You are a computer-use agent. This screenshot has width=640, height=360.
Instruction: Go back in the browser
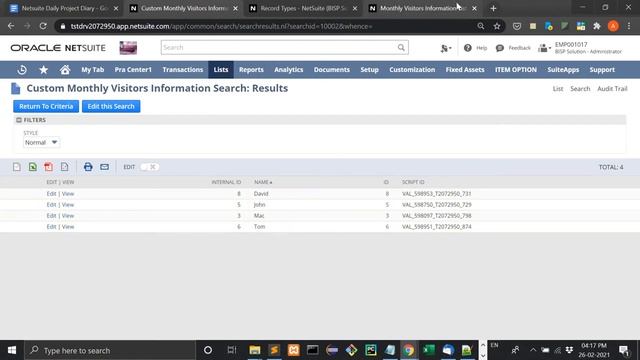coord(11,26)
